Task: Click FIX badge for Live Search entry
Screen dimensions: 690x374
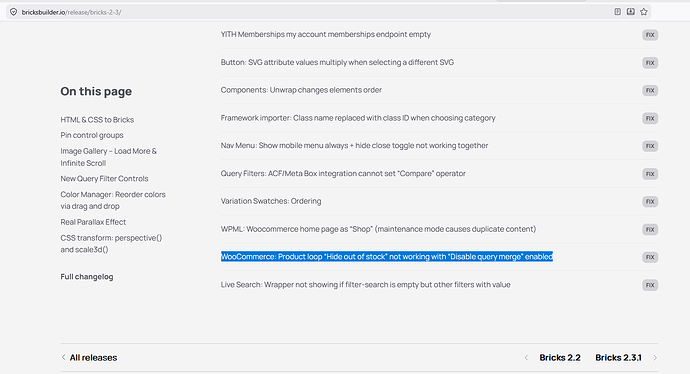Action: click(650, 285)
